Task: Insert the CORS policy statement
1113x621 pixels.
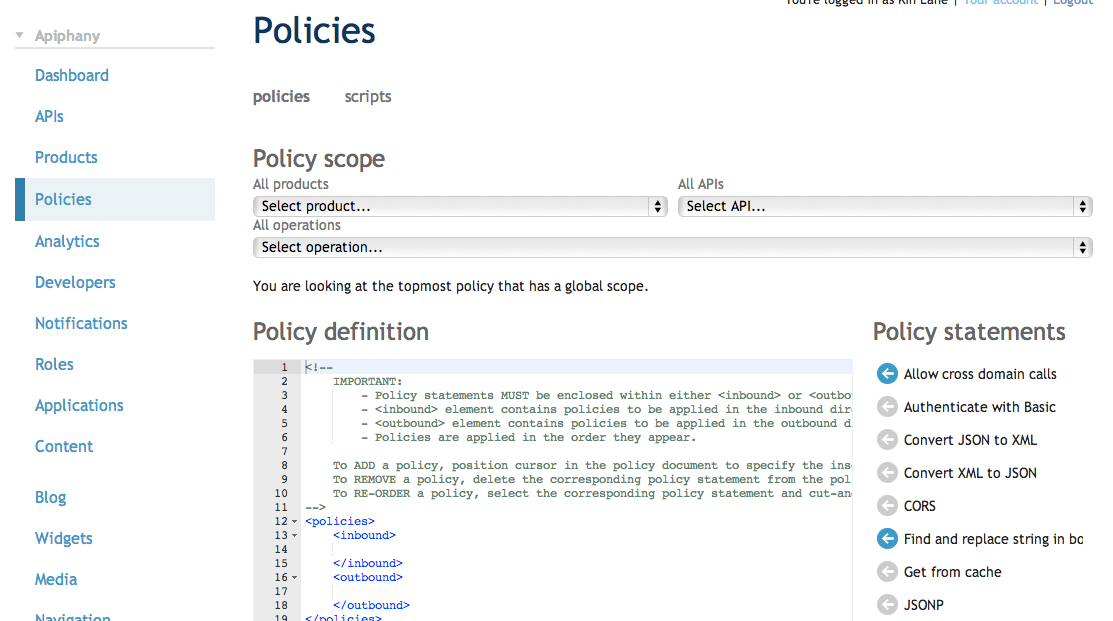Action: 887,505
